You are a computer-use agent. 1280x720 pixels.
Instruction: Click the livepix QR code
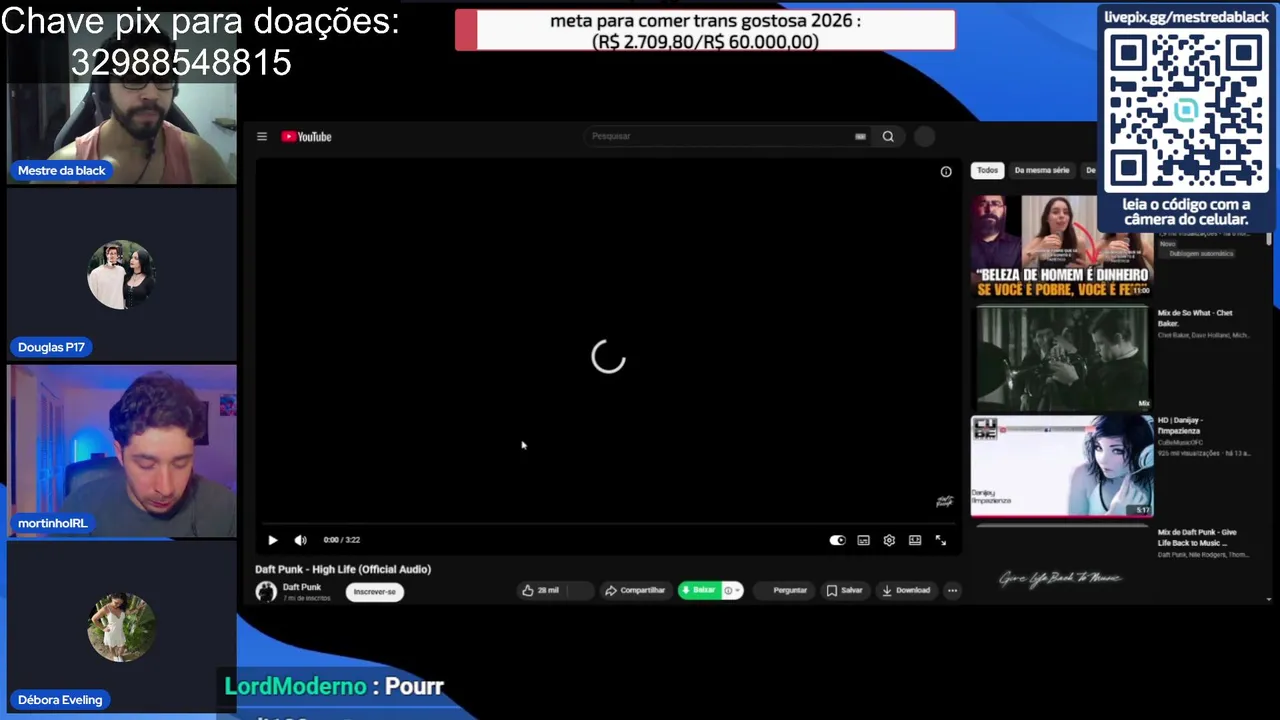click(1186, 112)
